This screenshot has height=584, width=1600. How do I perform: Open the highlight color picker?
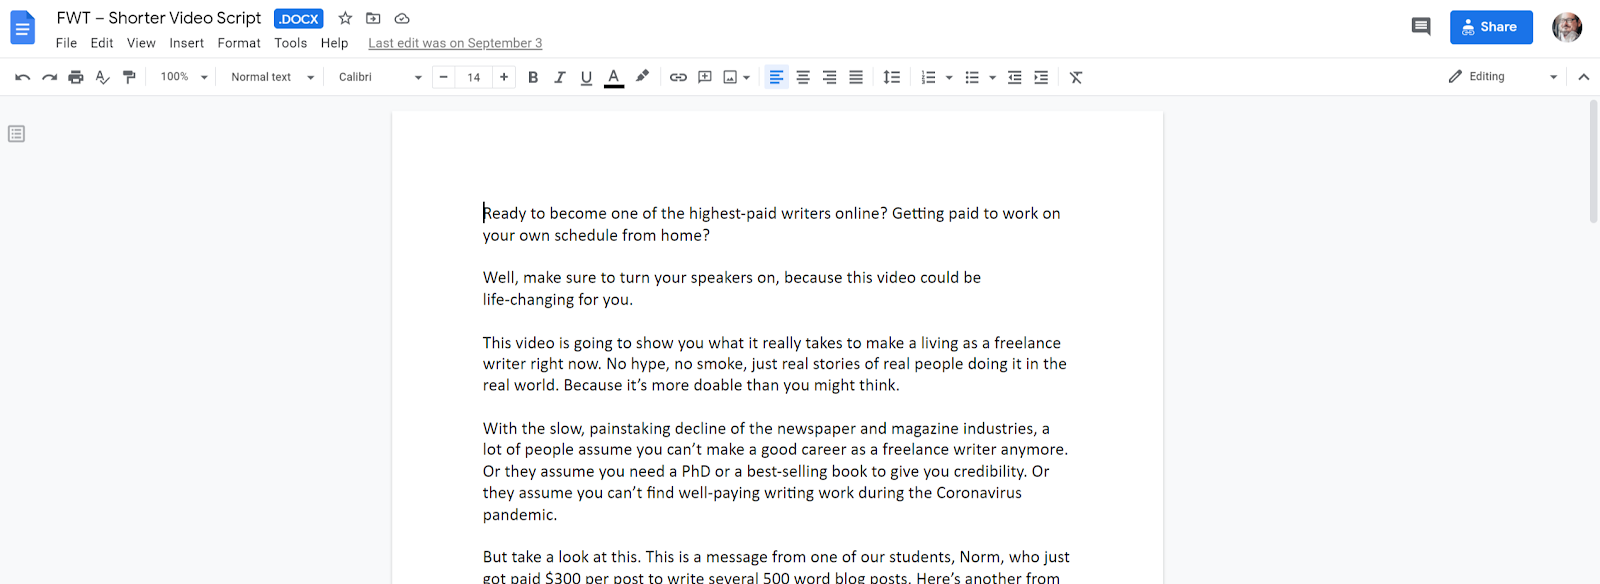(642, 77)
